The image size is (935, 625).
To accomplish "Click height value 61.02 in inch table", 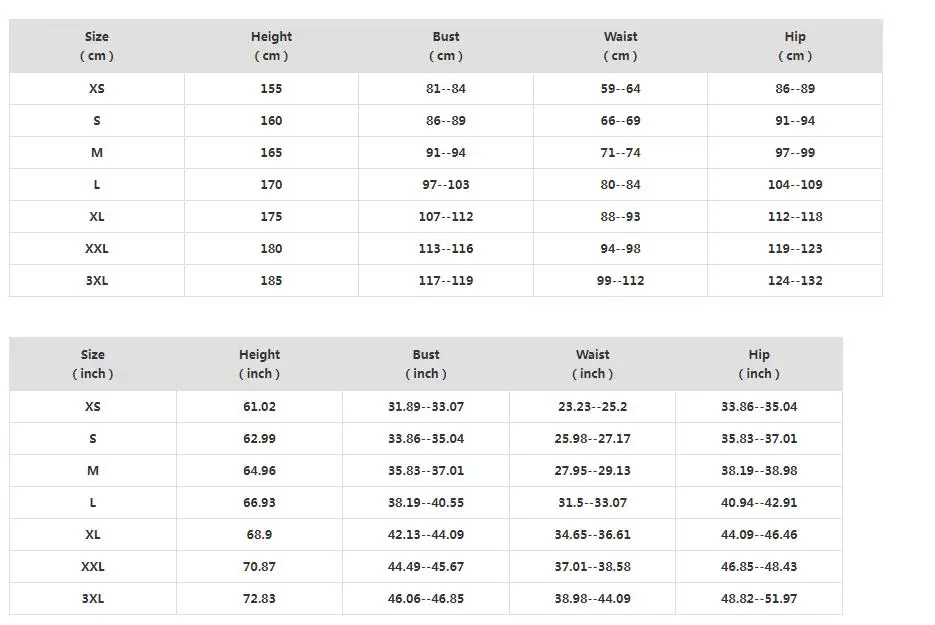I will point(259,407).
